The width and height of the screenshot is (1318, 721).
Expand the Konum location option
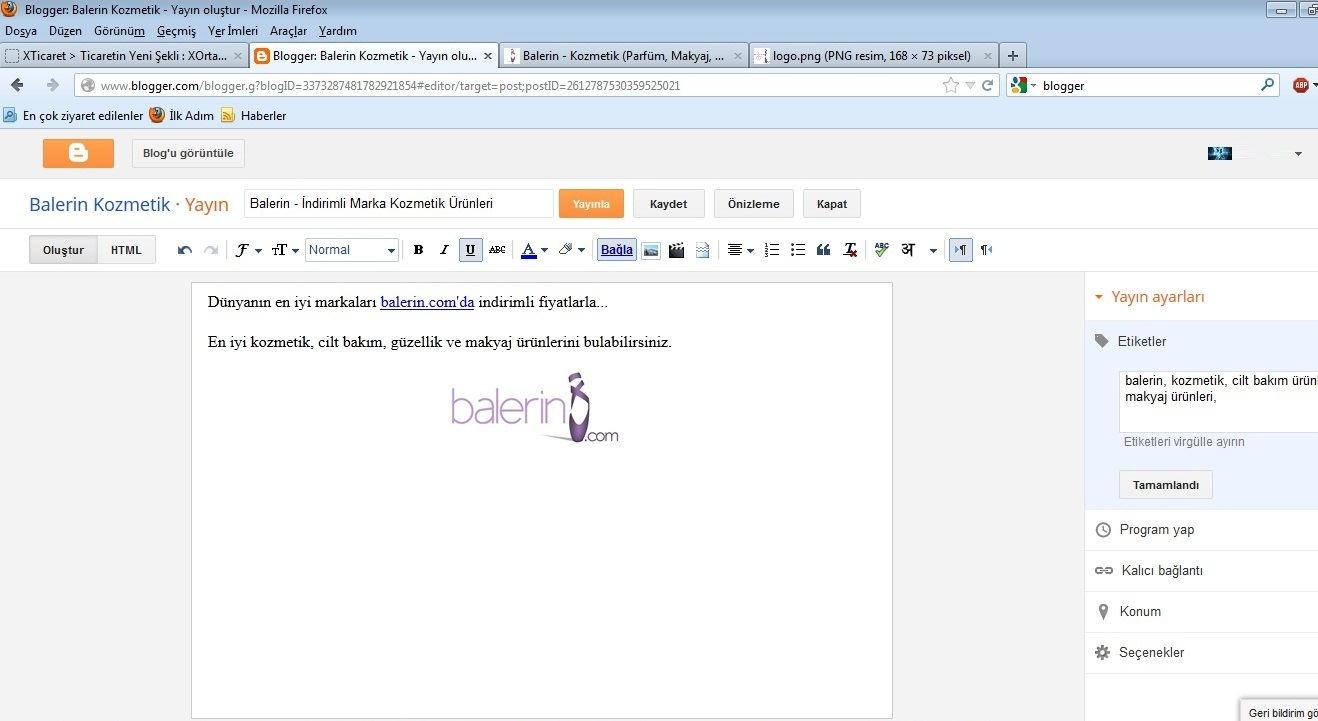click(x=1140, y=612)
